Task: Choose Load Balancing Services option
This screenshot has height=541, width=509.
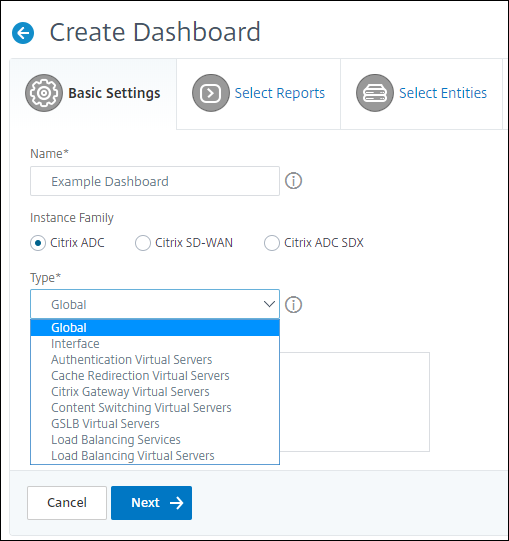Action: click(155, 440)
